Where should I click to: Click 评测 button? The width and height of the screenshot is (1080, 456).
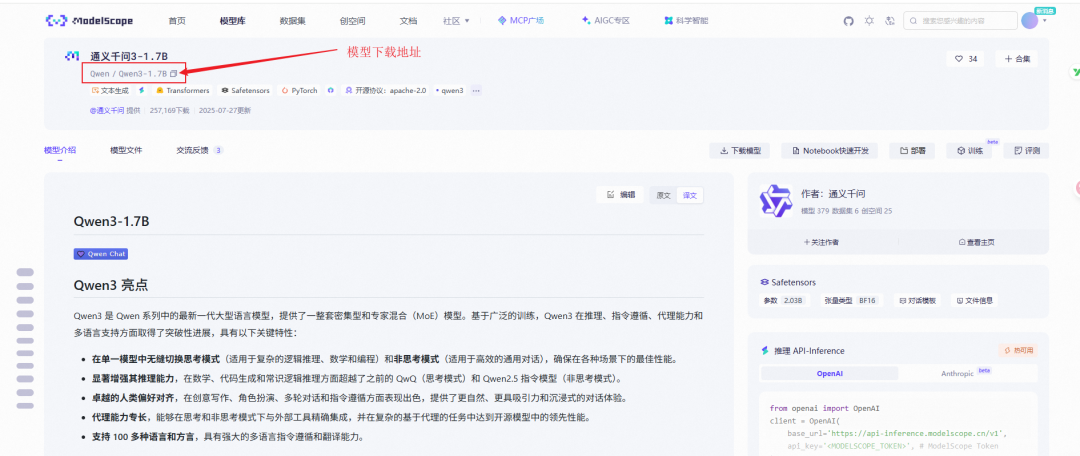pos(1026,151)
